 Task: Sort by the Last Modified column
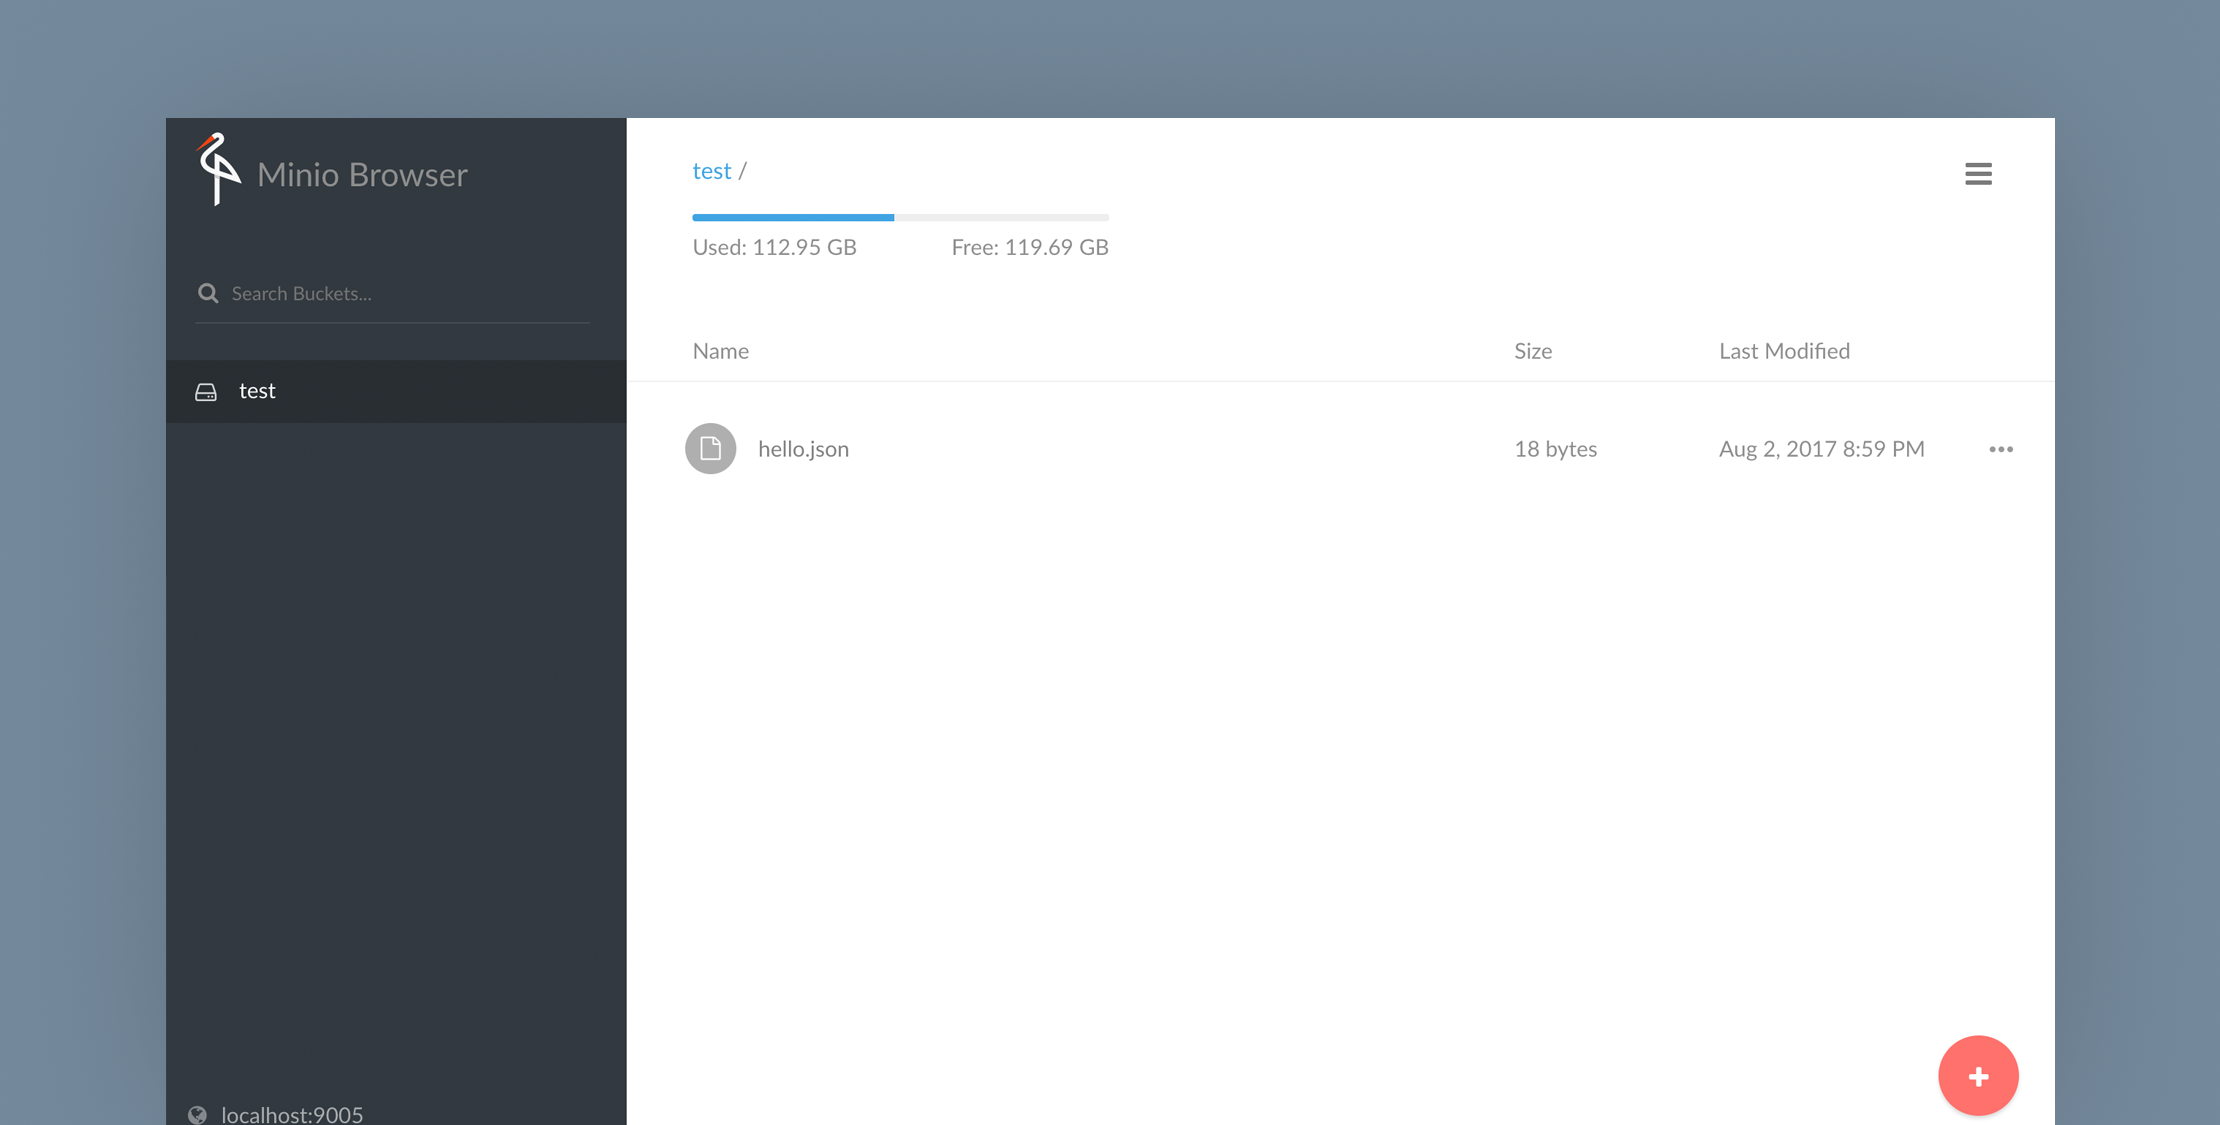[x=1784, y=350]
